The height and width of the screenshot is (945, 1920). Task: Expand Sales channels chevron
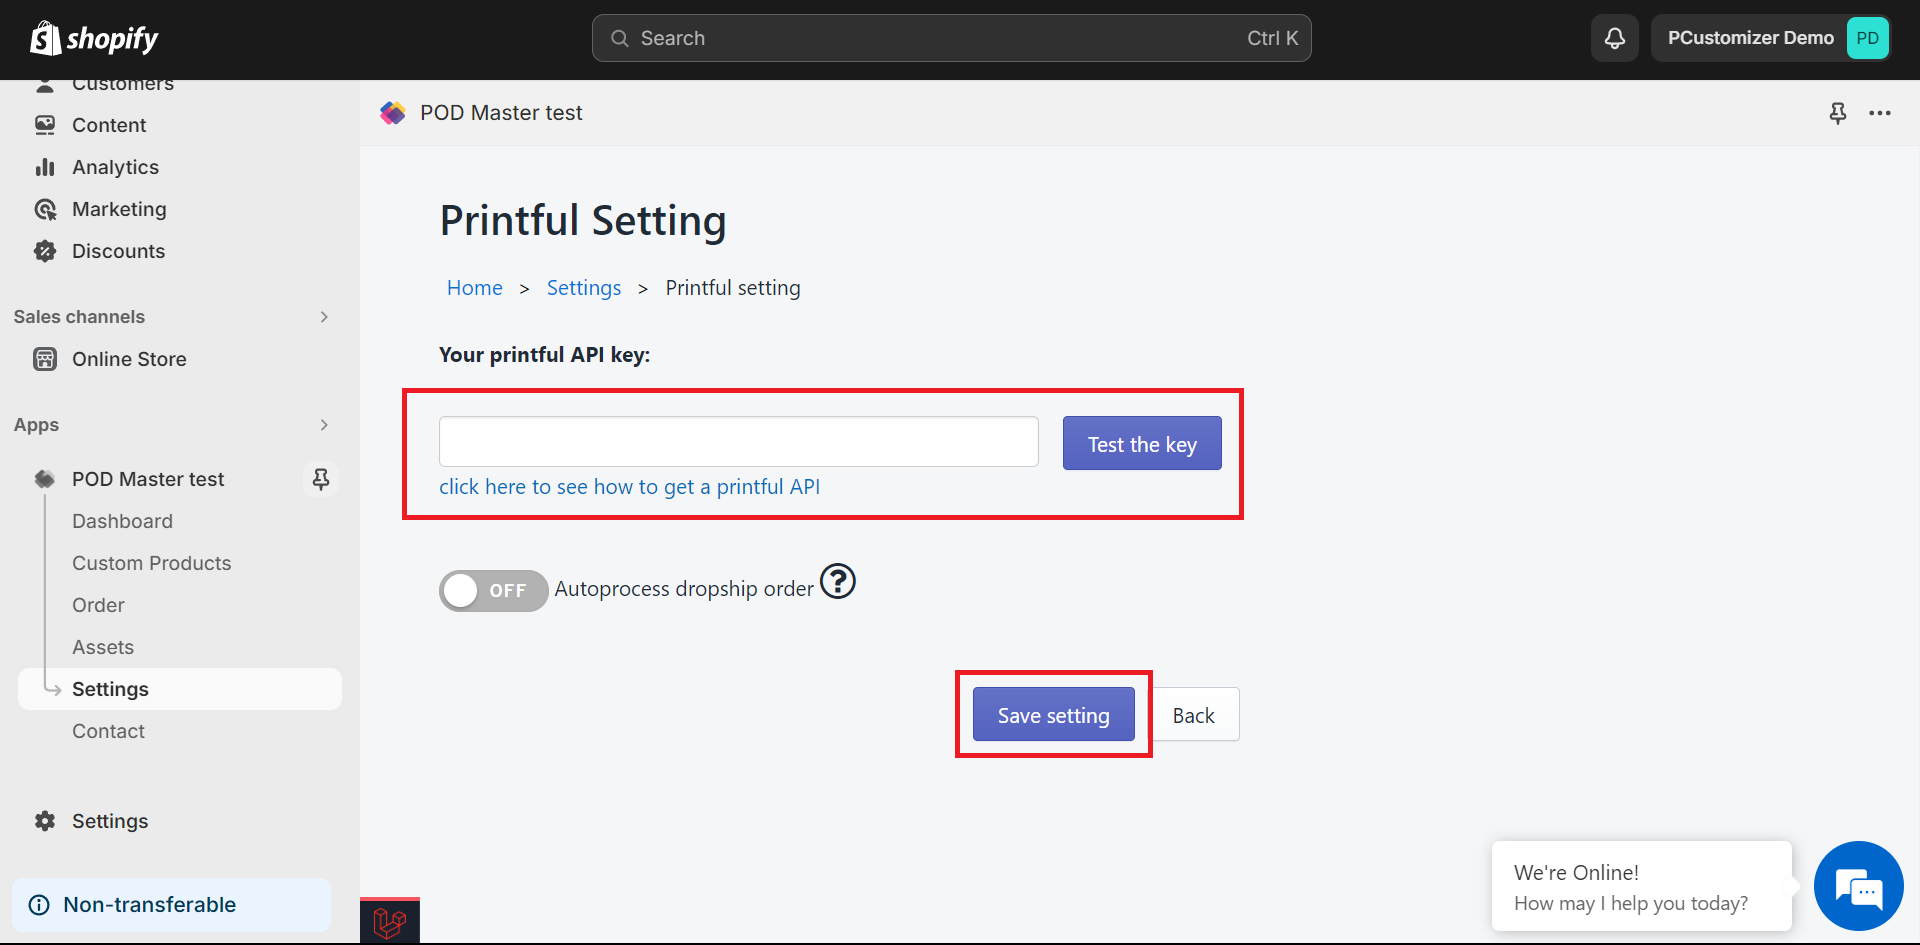324,317
